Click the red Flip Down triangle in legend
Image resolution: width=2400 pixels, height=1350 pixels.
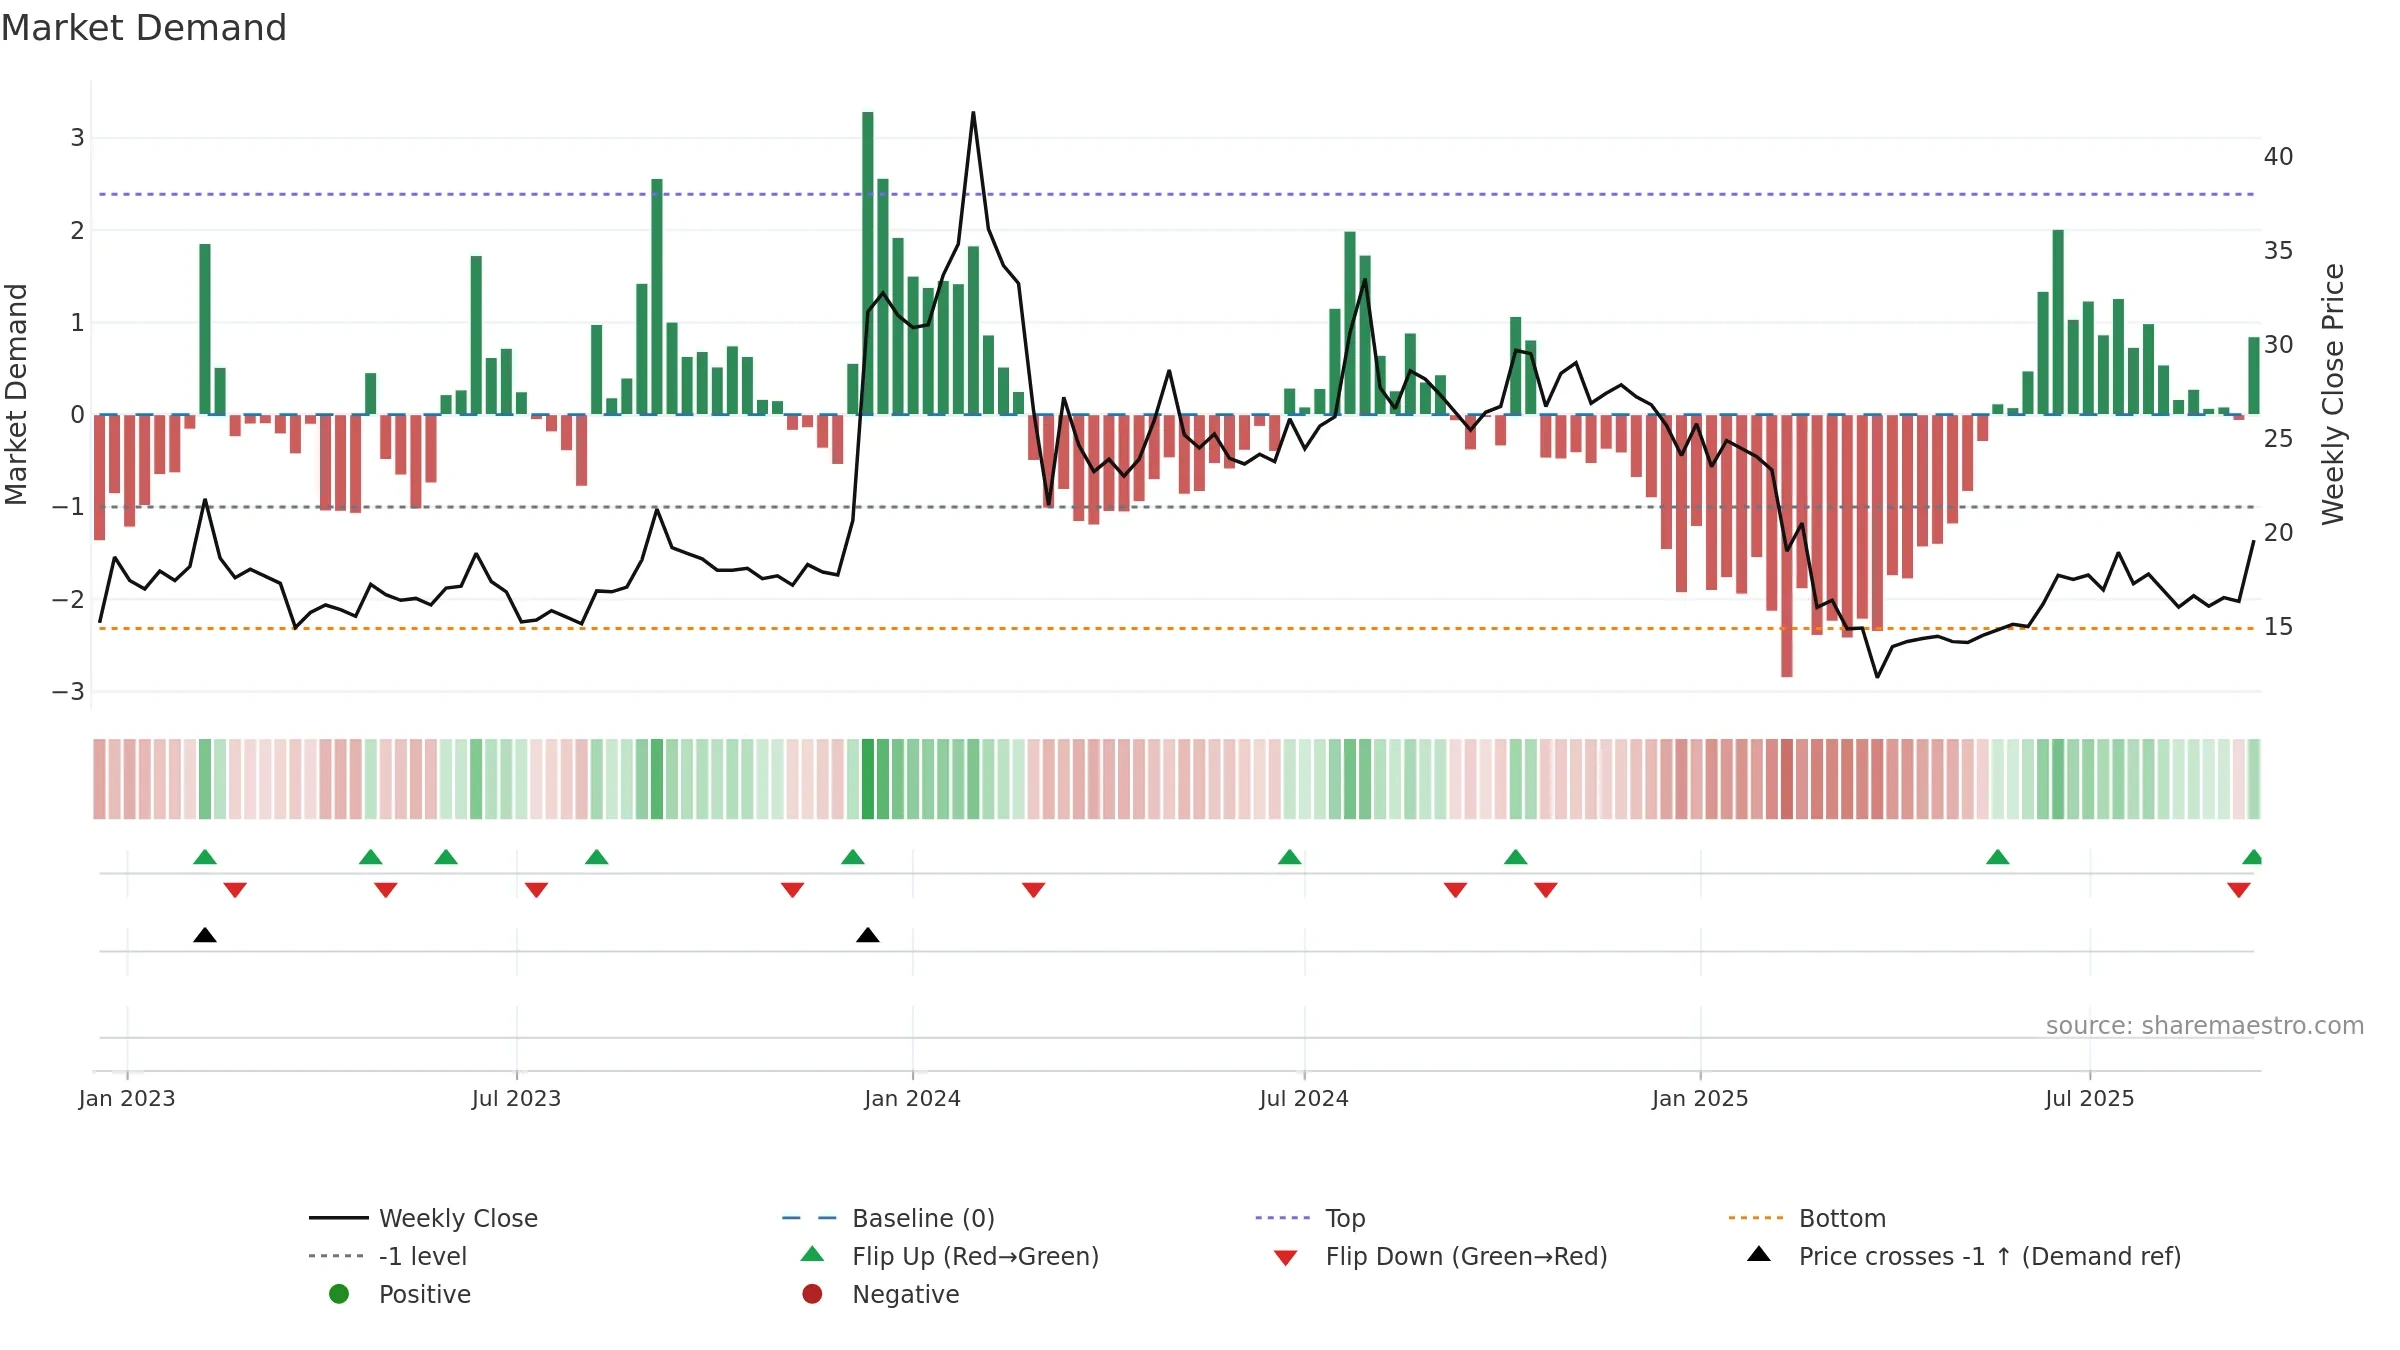tap(1286, 1258)
